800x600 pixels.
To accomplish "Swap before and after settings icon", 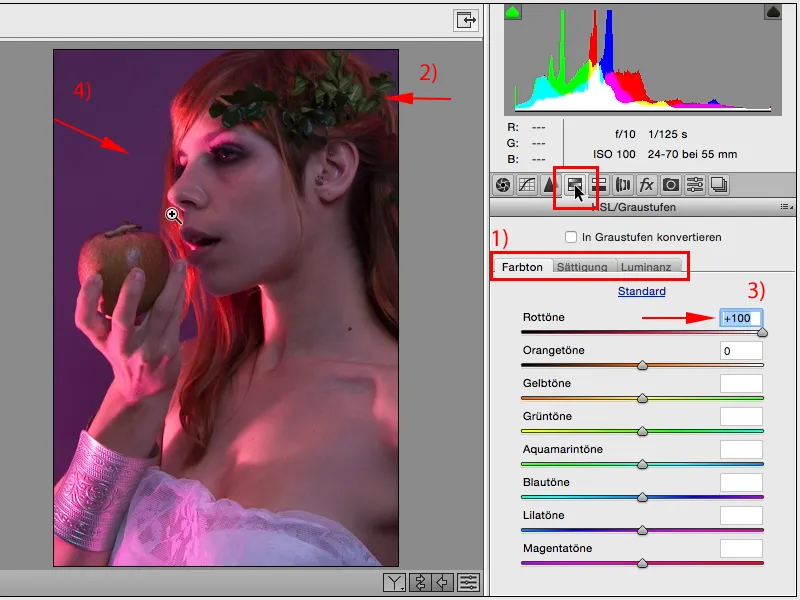I will point(420,582).
